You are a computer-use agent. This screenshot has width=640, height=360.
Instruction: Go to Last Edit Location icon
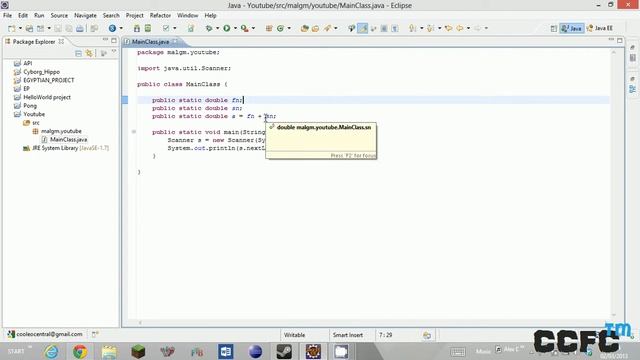tap(449, 28)
